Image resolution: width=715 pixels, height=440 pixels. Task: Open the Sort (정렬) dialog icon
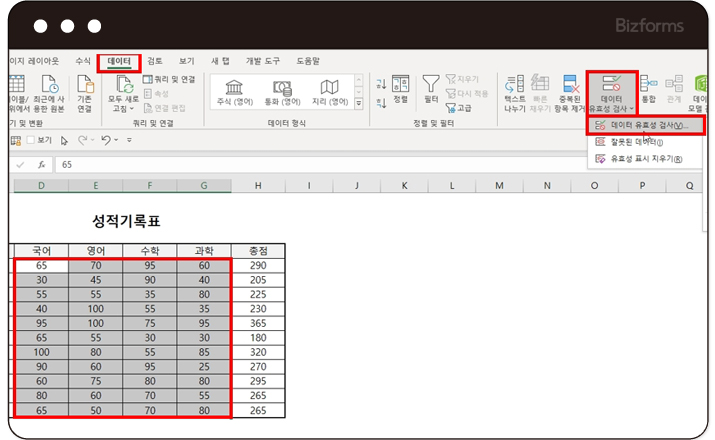click(x=400, y=88)
